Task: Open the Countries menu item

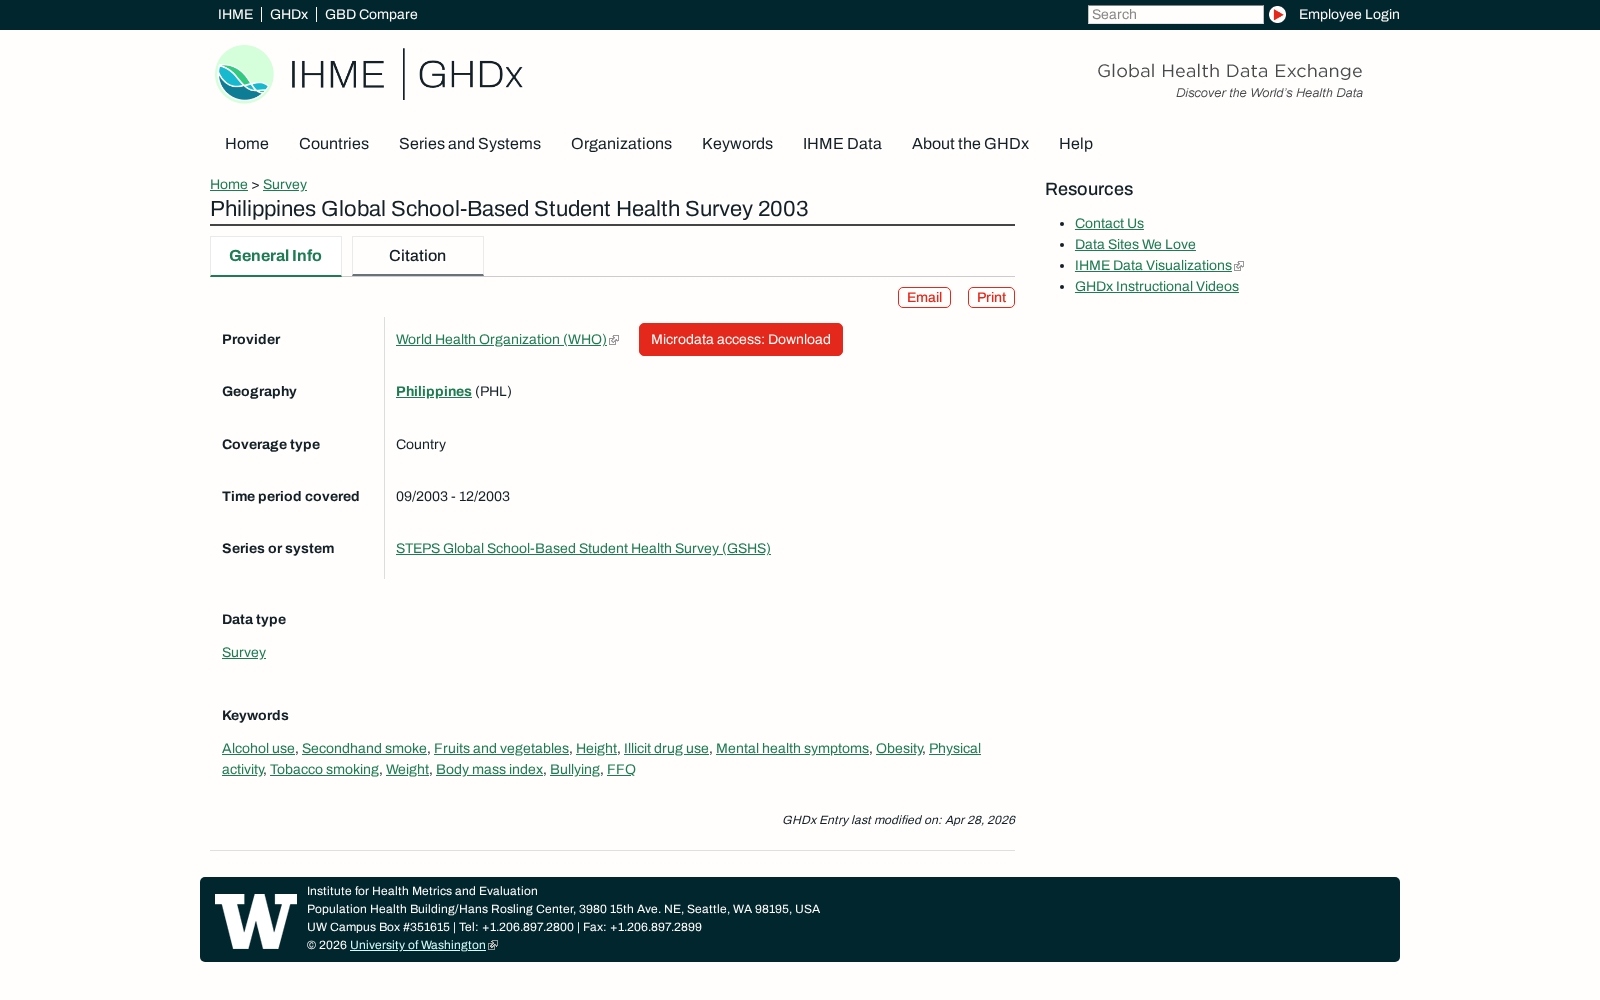Action: tap(334, 144)
